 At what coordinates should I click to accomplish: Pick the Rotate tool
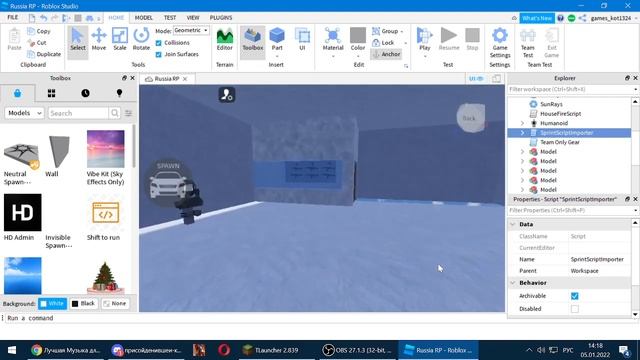coord(141,40)
